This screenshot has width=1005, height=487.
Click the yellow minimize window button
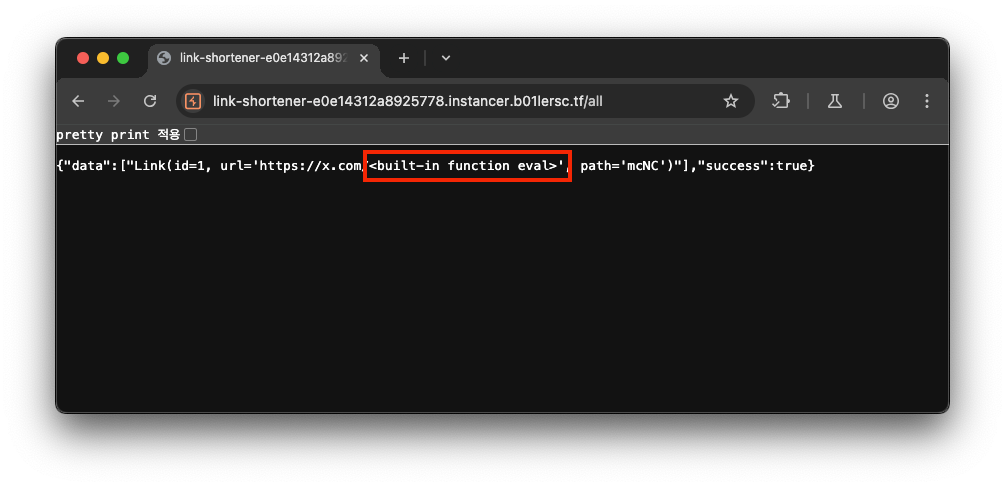point(103,58)
